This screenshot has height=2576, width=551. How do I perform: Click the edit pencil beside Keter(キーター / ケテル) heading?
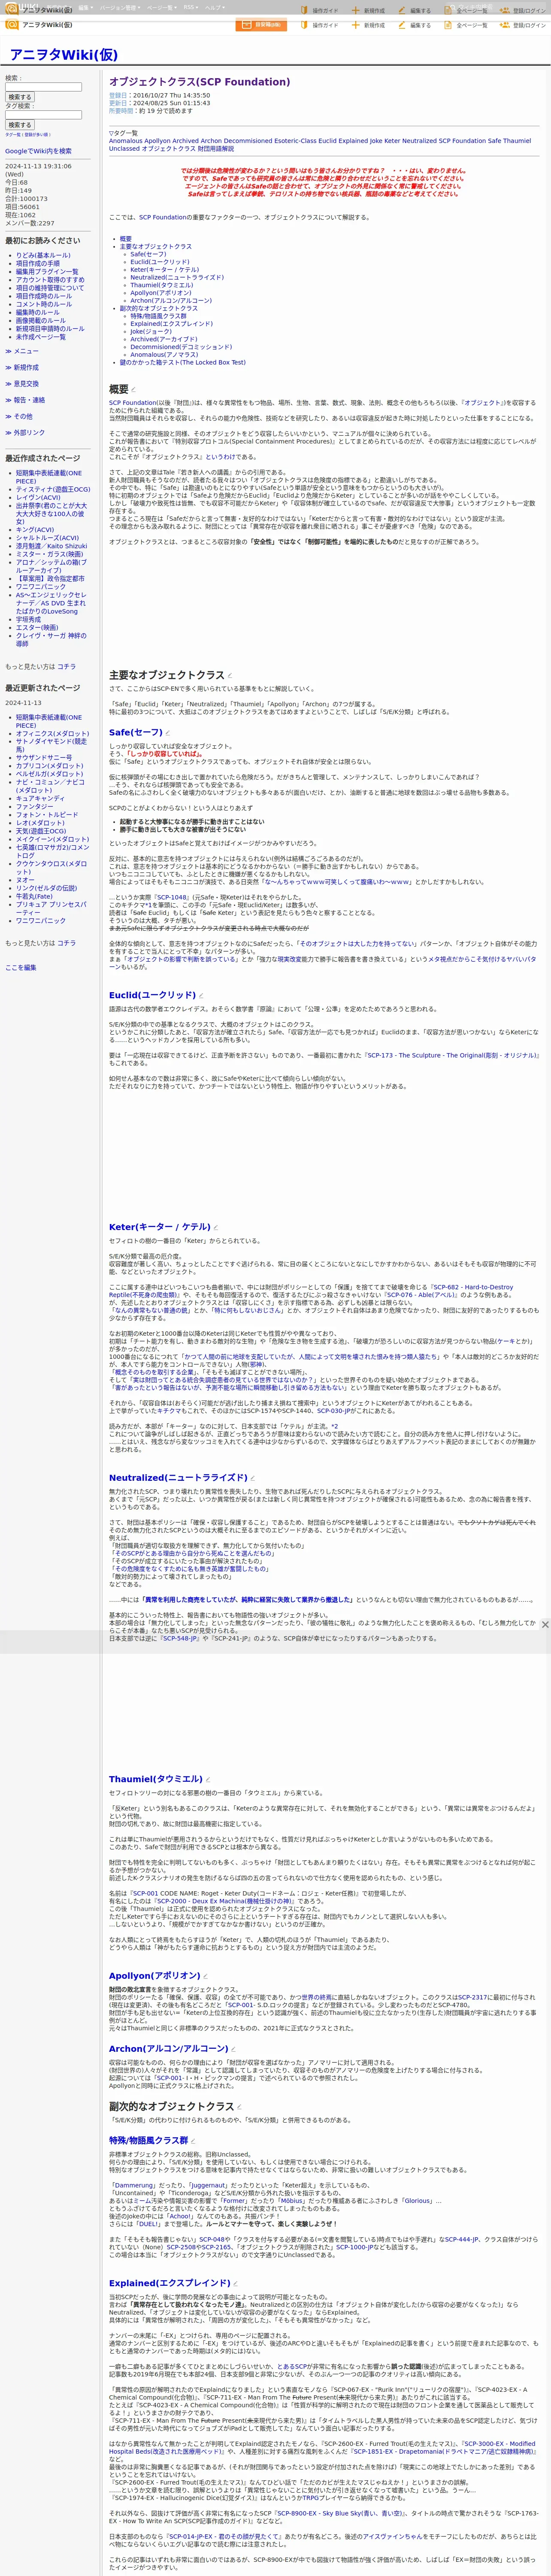pos(215,1227)
